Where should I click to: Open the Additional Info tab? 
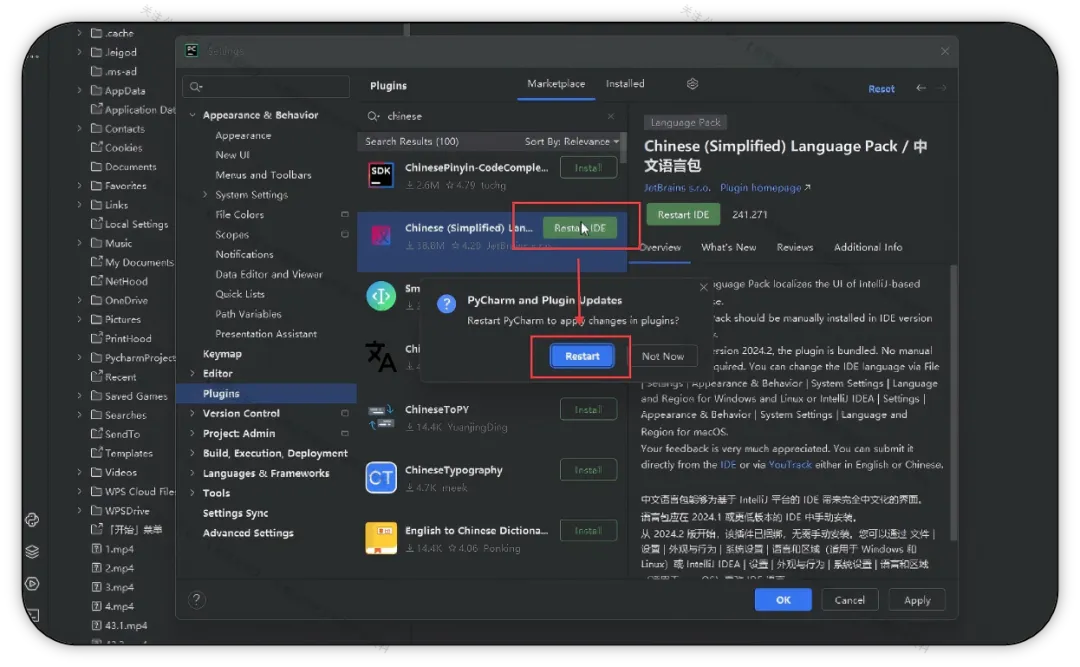(868, 247)
